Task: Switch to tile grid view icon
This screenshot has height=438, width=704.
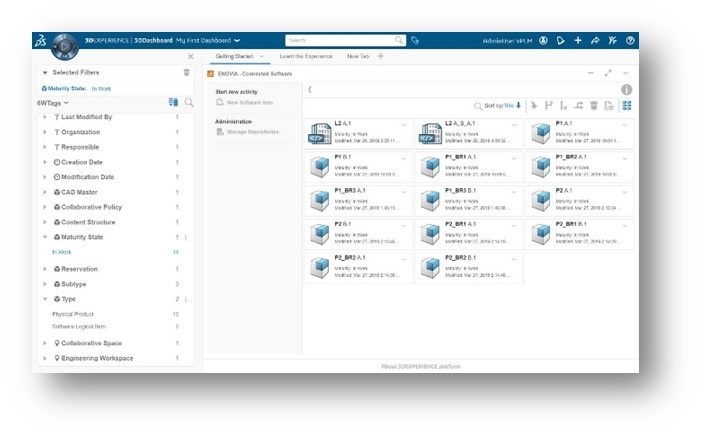Action: pyautogui.click(x=627, y=105)
